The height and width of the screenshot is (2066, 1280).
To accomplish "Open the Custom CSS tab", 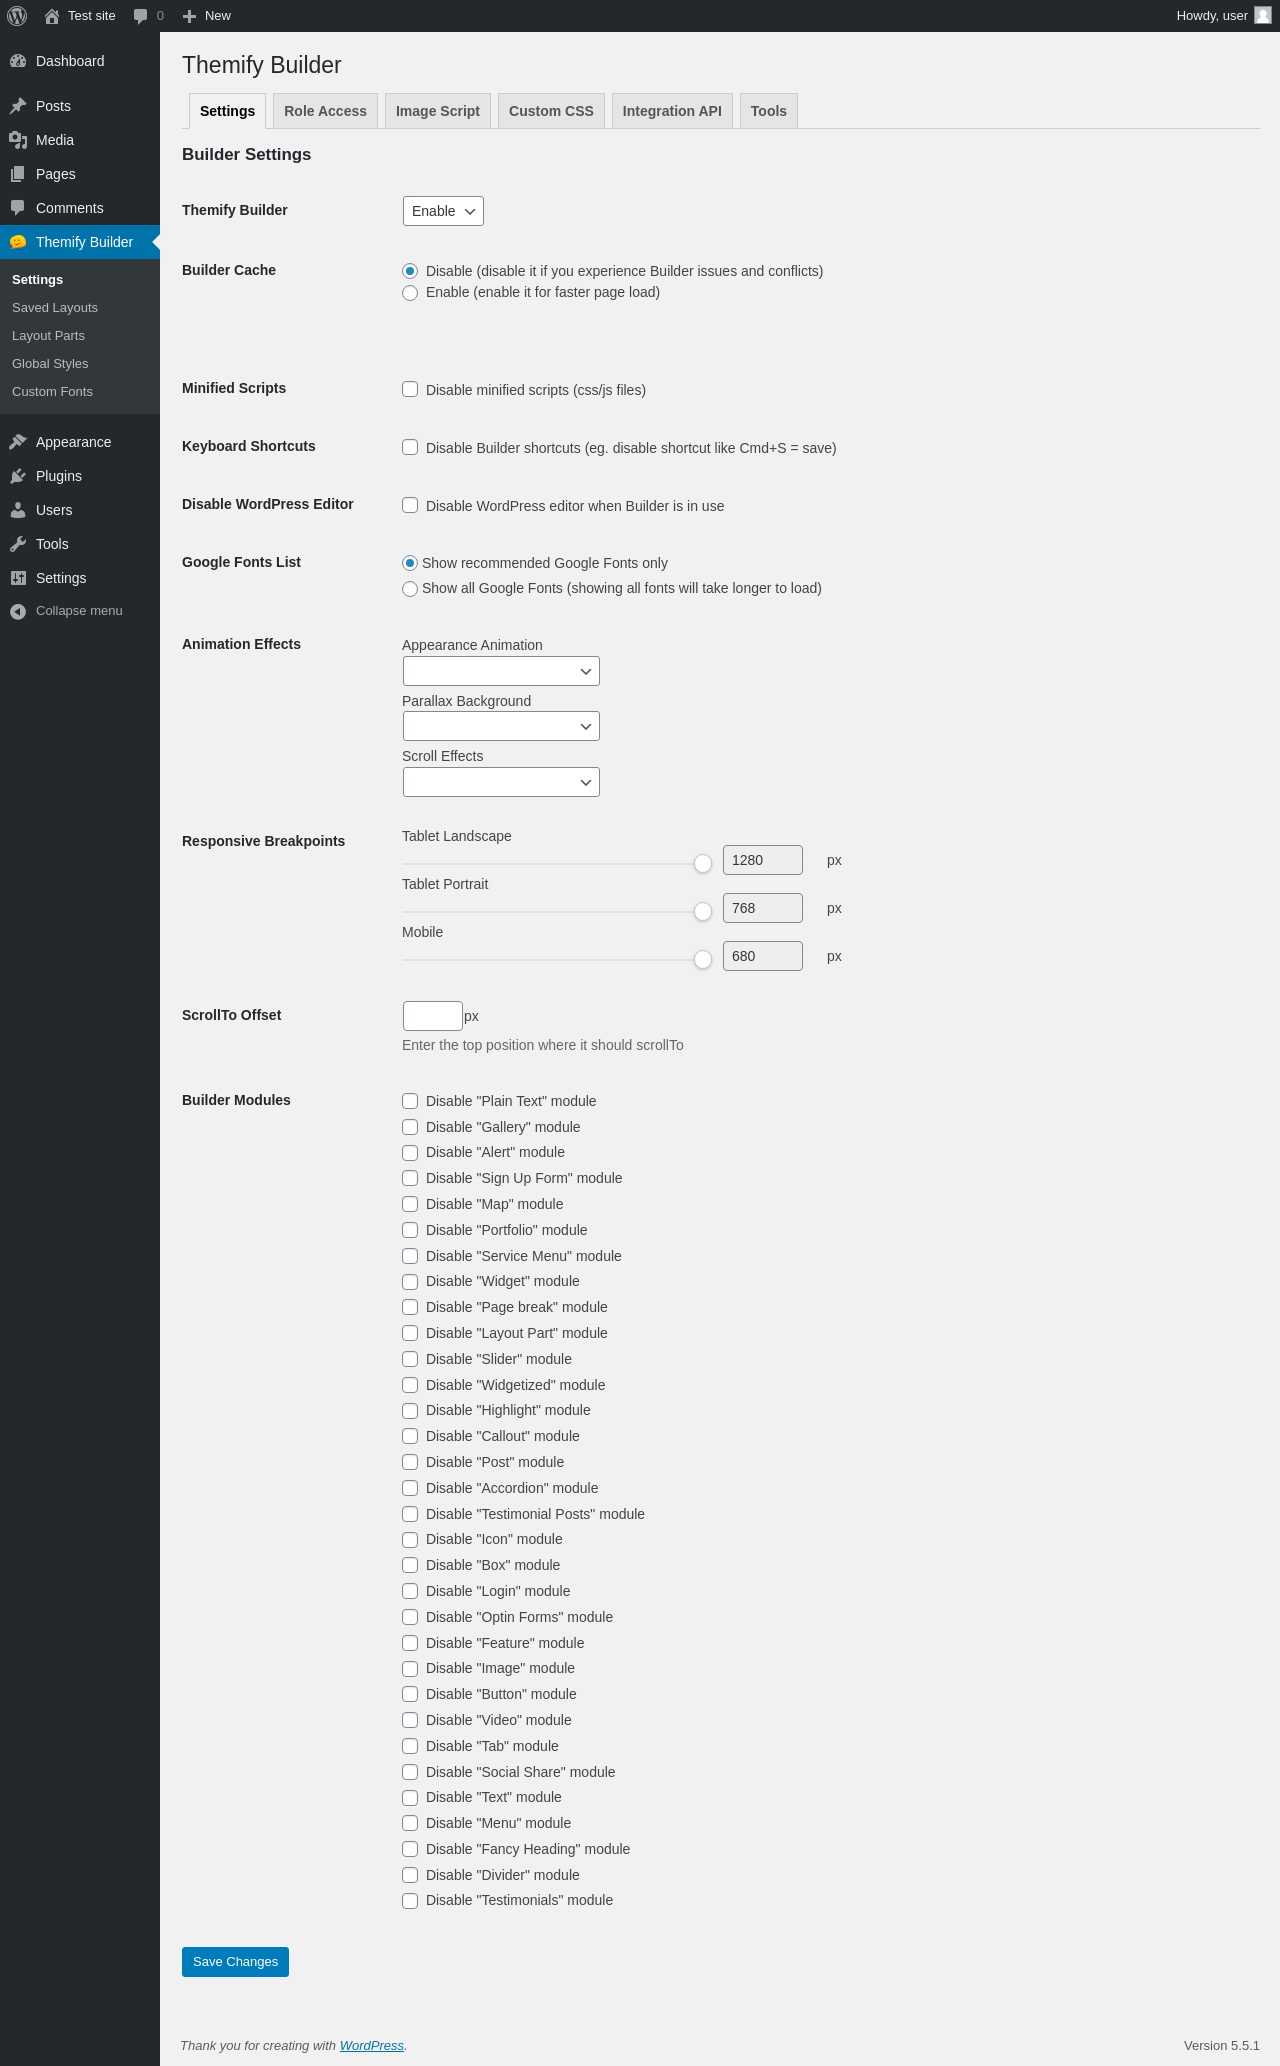I will 551,111.
